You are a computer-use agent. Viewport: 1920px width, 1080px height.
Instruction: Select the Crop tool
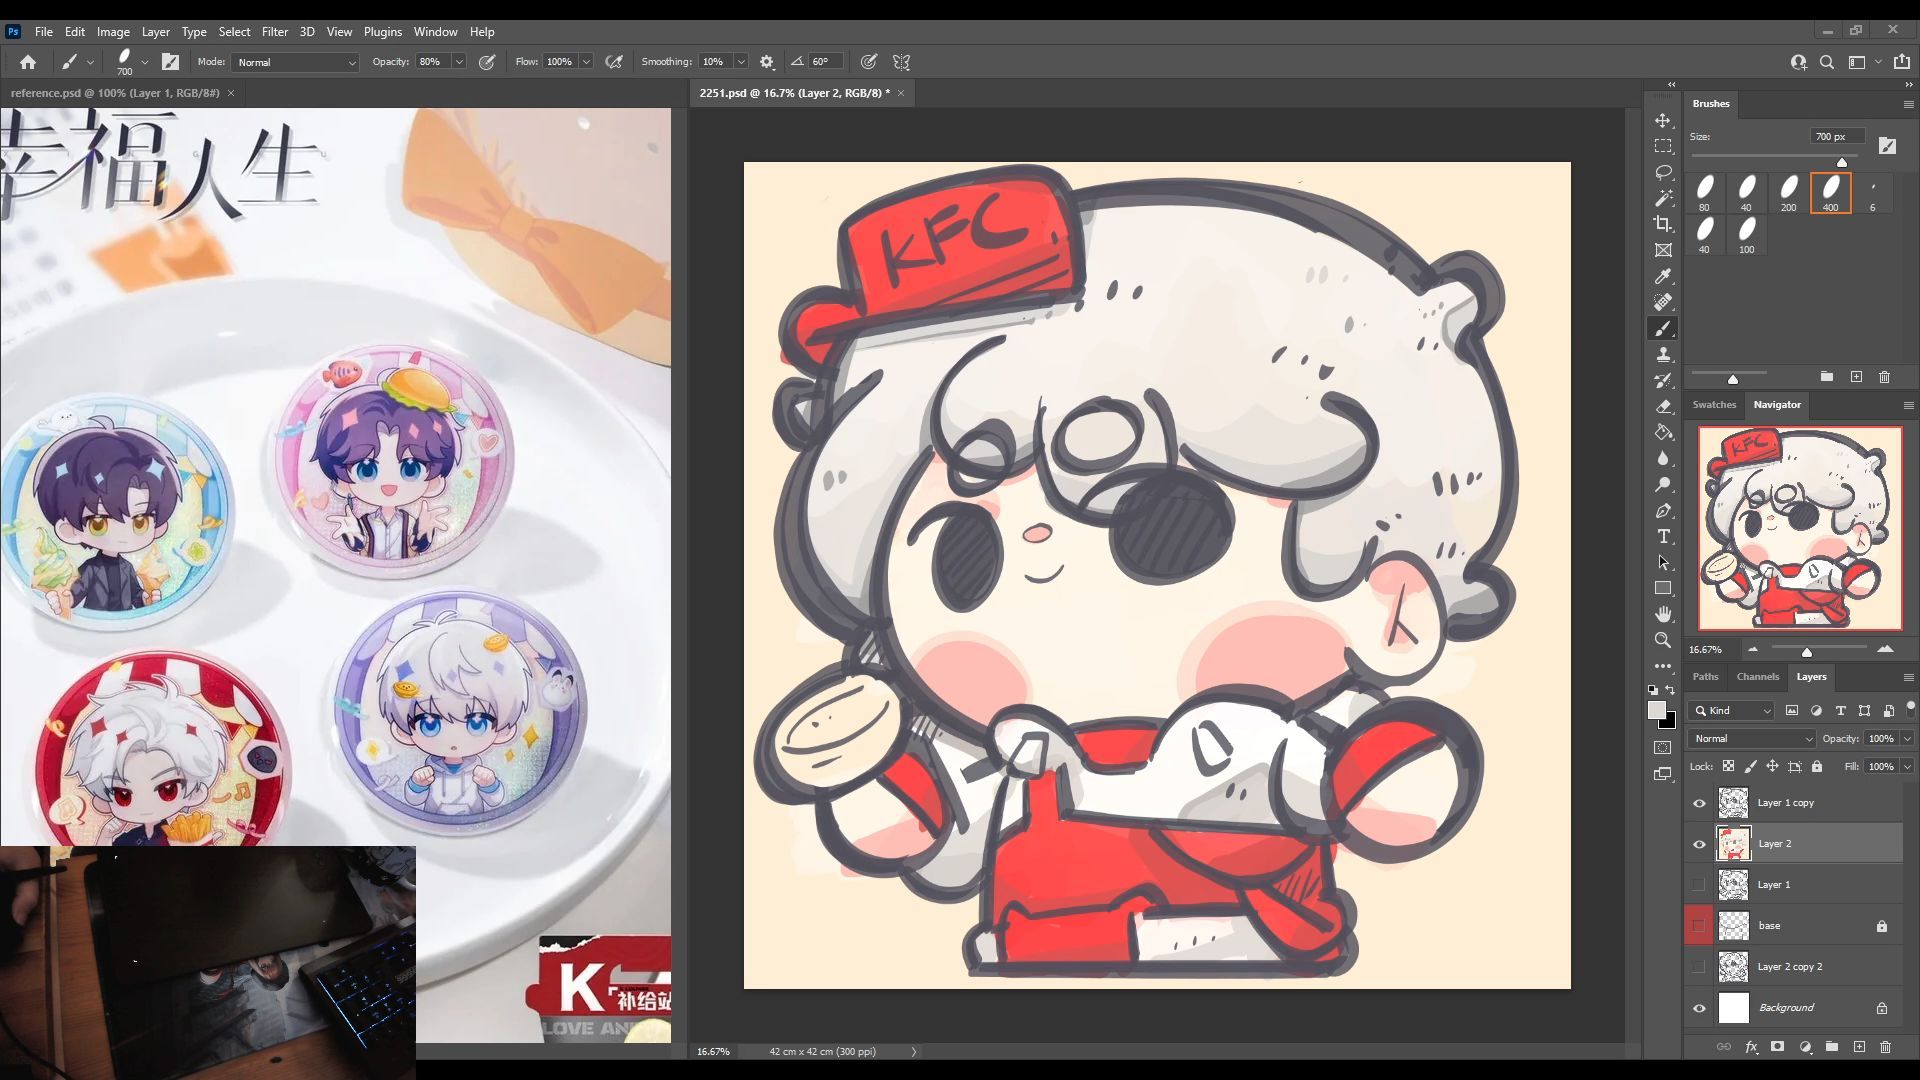point(1663,224)
